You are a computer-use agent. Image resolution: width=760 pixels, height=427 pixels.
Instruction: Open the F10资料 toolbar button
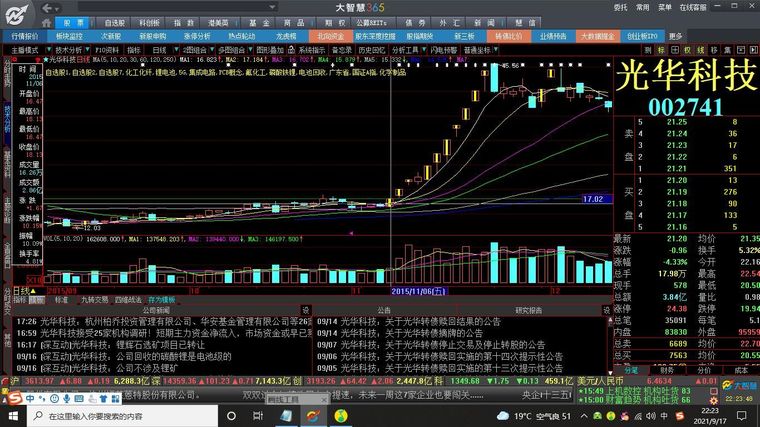click(x=107, y=50)
